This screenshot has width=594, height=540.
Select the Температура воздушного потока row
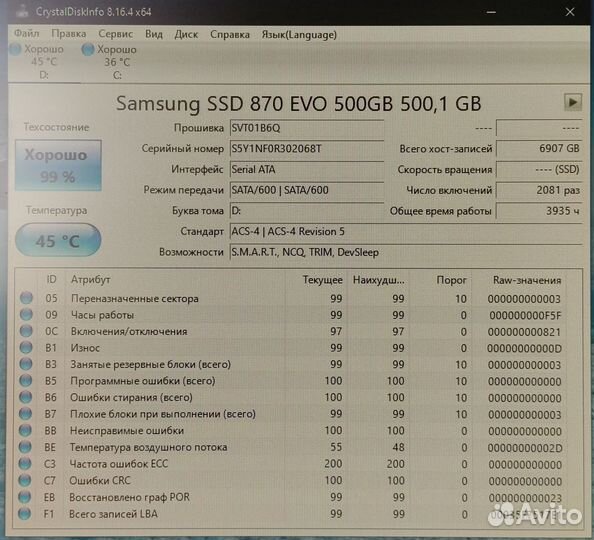[x=292, y=448]
